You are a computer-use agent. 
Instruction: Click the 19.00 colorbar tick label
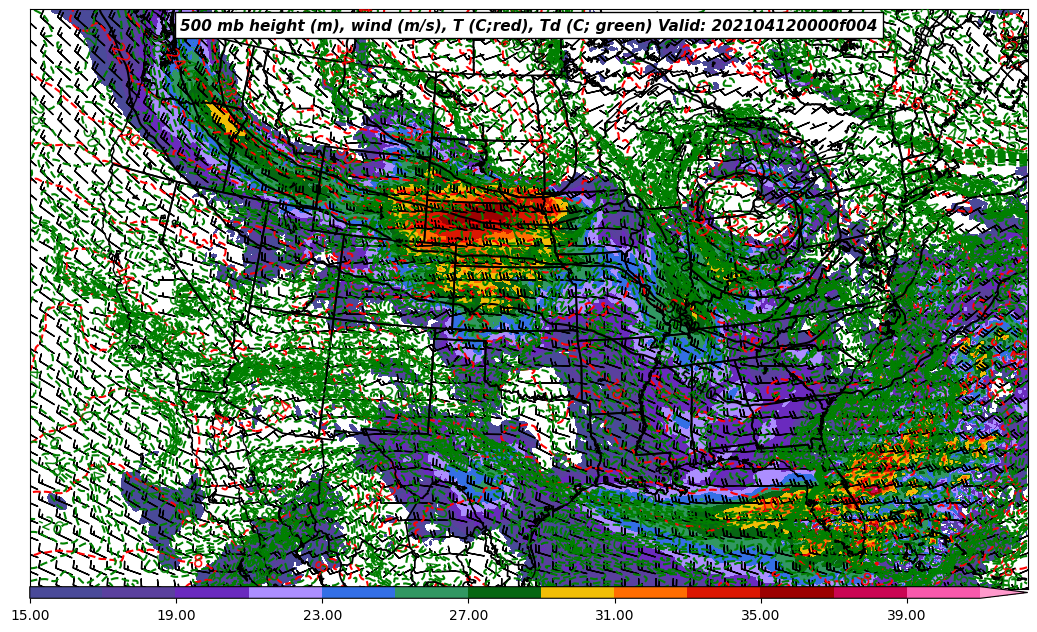(176, 615)
